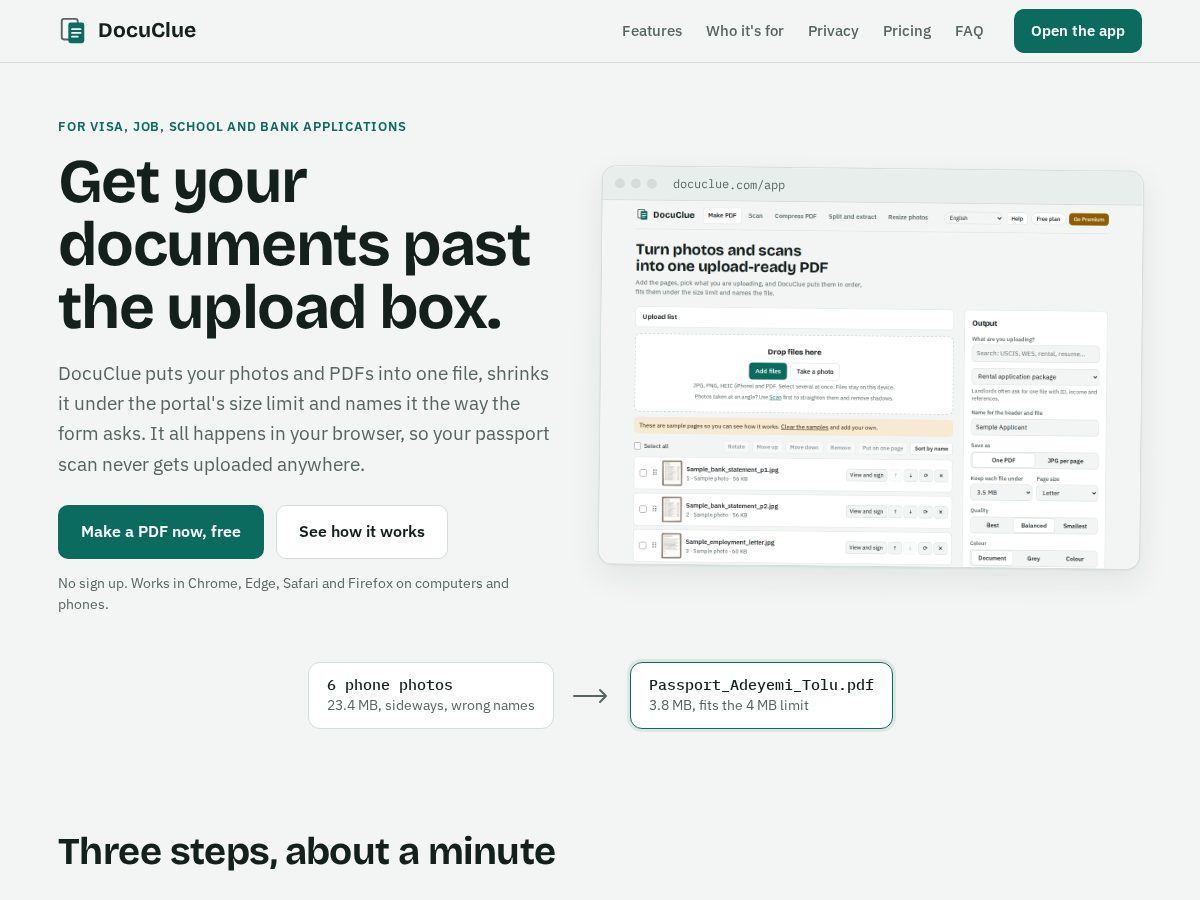
Task: Switch to the Make PDF tab
Action: click(x=722, y=216)
